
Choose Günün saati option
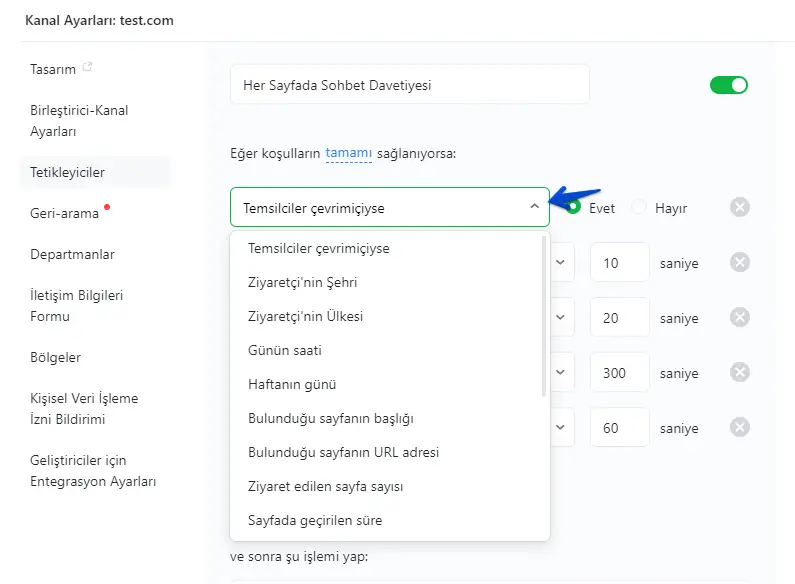[x=284, y=350]
